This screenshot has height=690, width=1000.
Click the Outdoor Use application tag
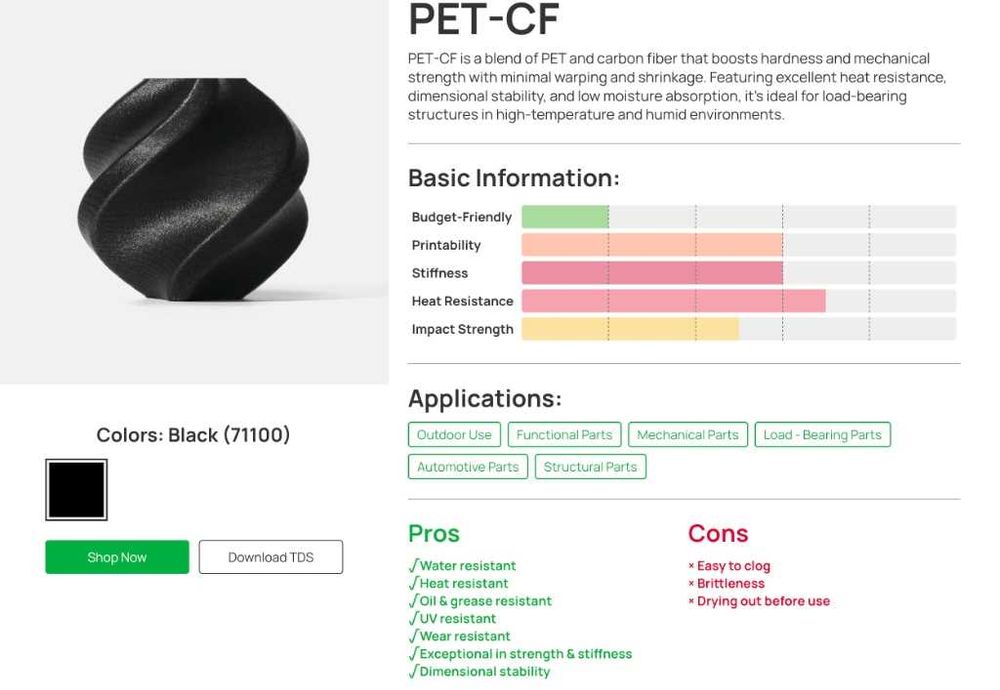pyautogui.click(x=454, y=435)
